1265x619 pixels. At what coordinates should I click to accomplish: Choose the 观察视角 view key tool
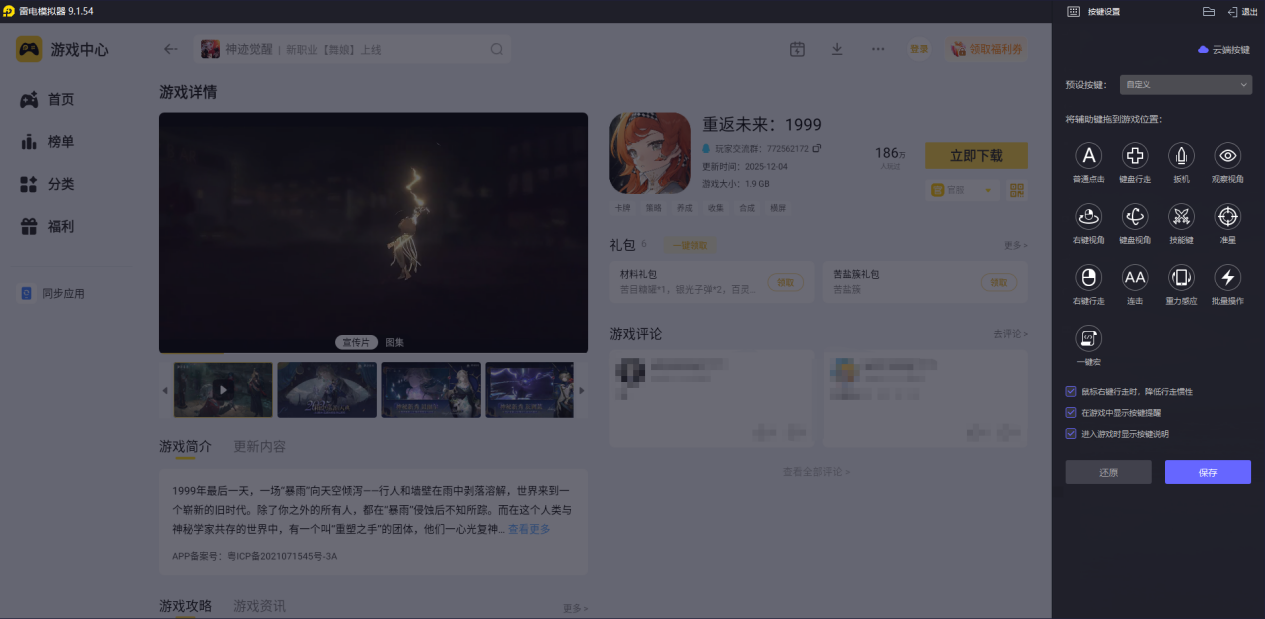(1227, 156)
